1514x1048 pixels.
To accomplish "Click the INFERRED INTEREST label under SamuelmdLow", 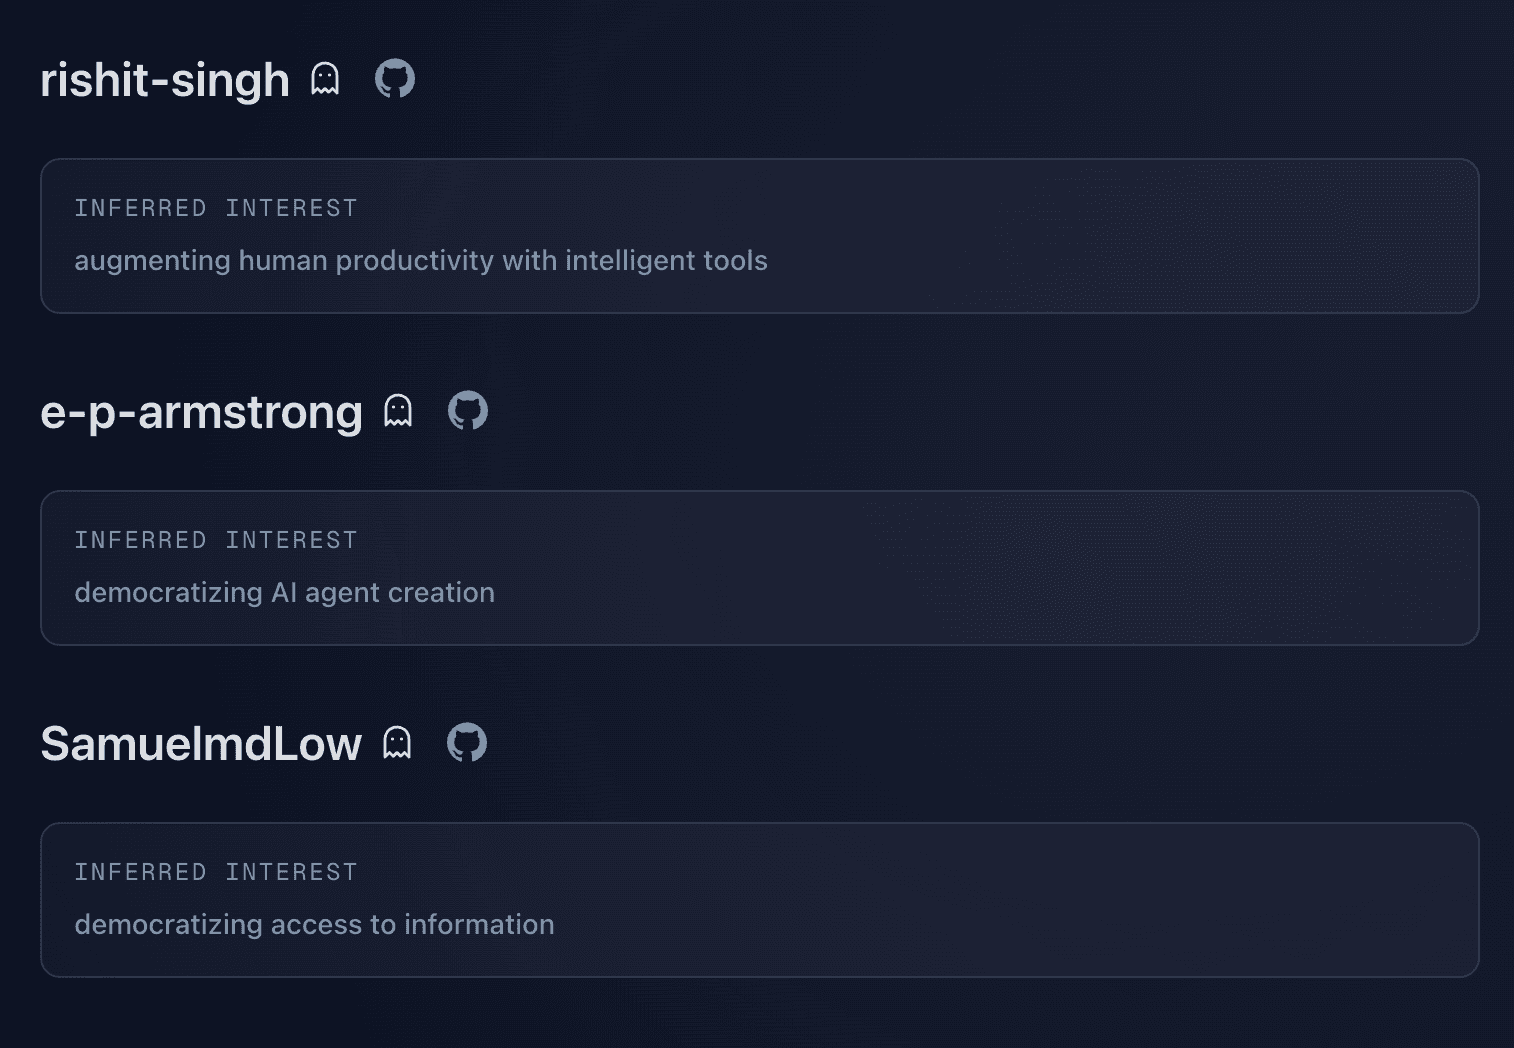I will tap(215, 872).
